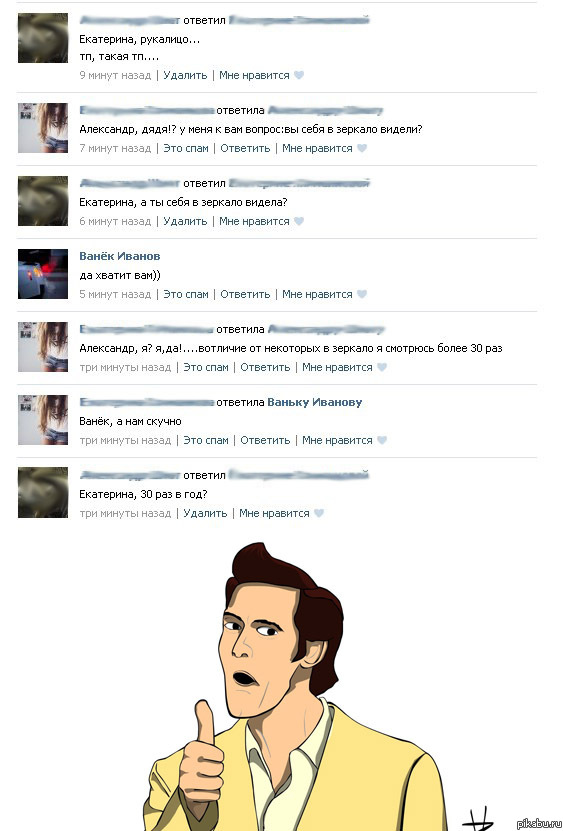Click heart icon on the '9 минут назад' comment
Screen dimensions: 563x831
(x=299, y=75)
